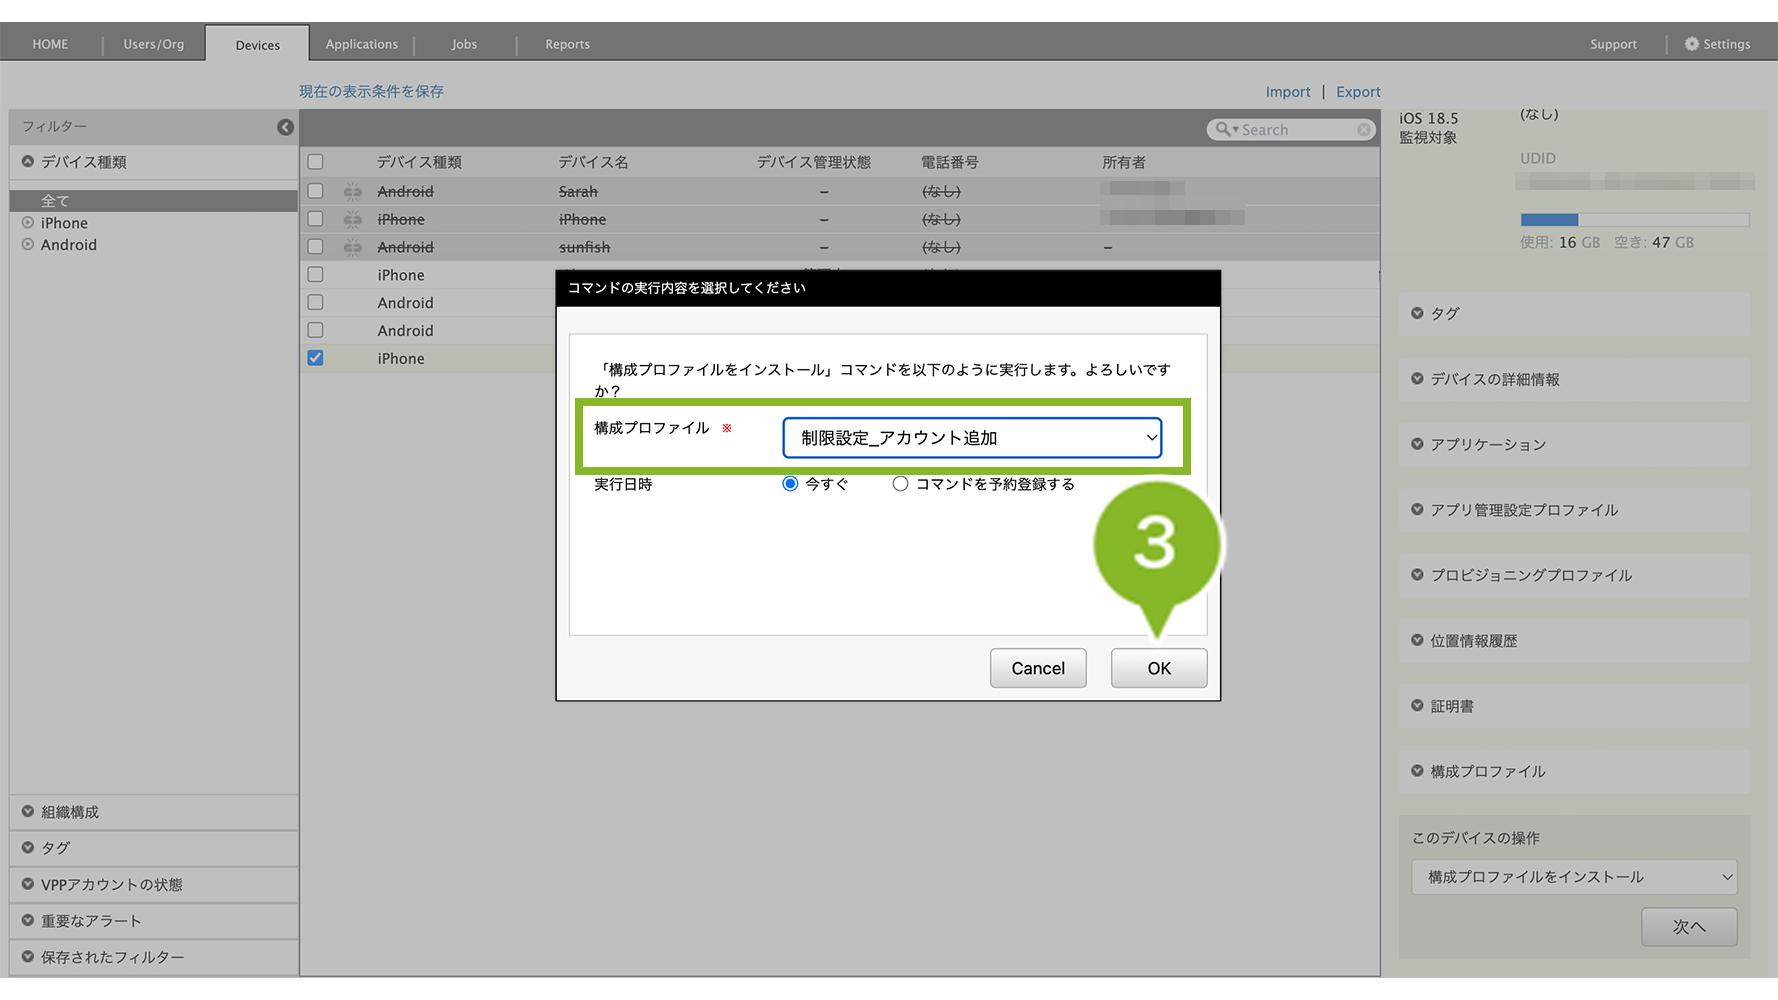Open the Reports tab
This screenshot has width=1778, height=1000.
[x=567, y=44]
